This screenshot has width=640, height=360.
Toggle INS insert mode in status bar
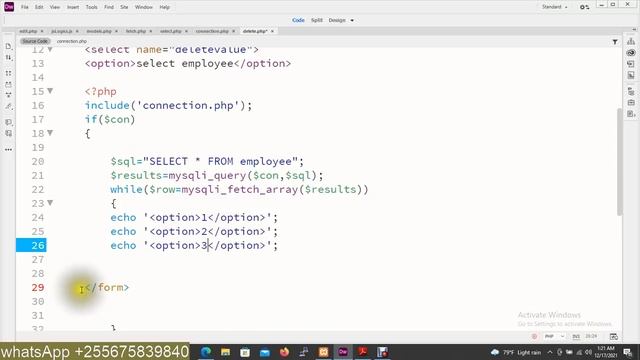(x=576, y=336)
